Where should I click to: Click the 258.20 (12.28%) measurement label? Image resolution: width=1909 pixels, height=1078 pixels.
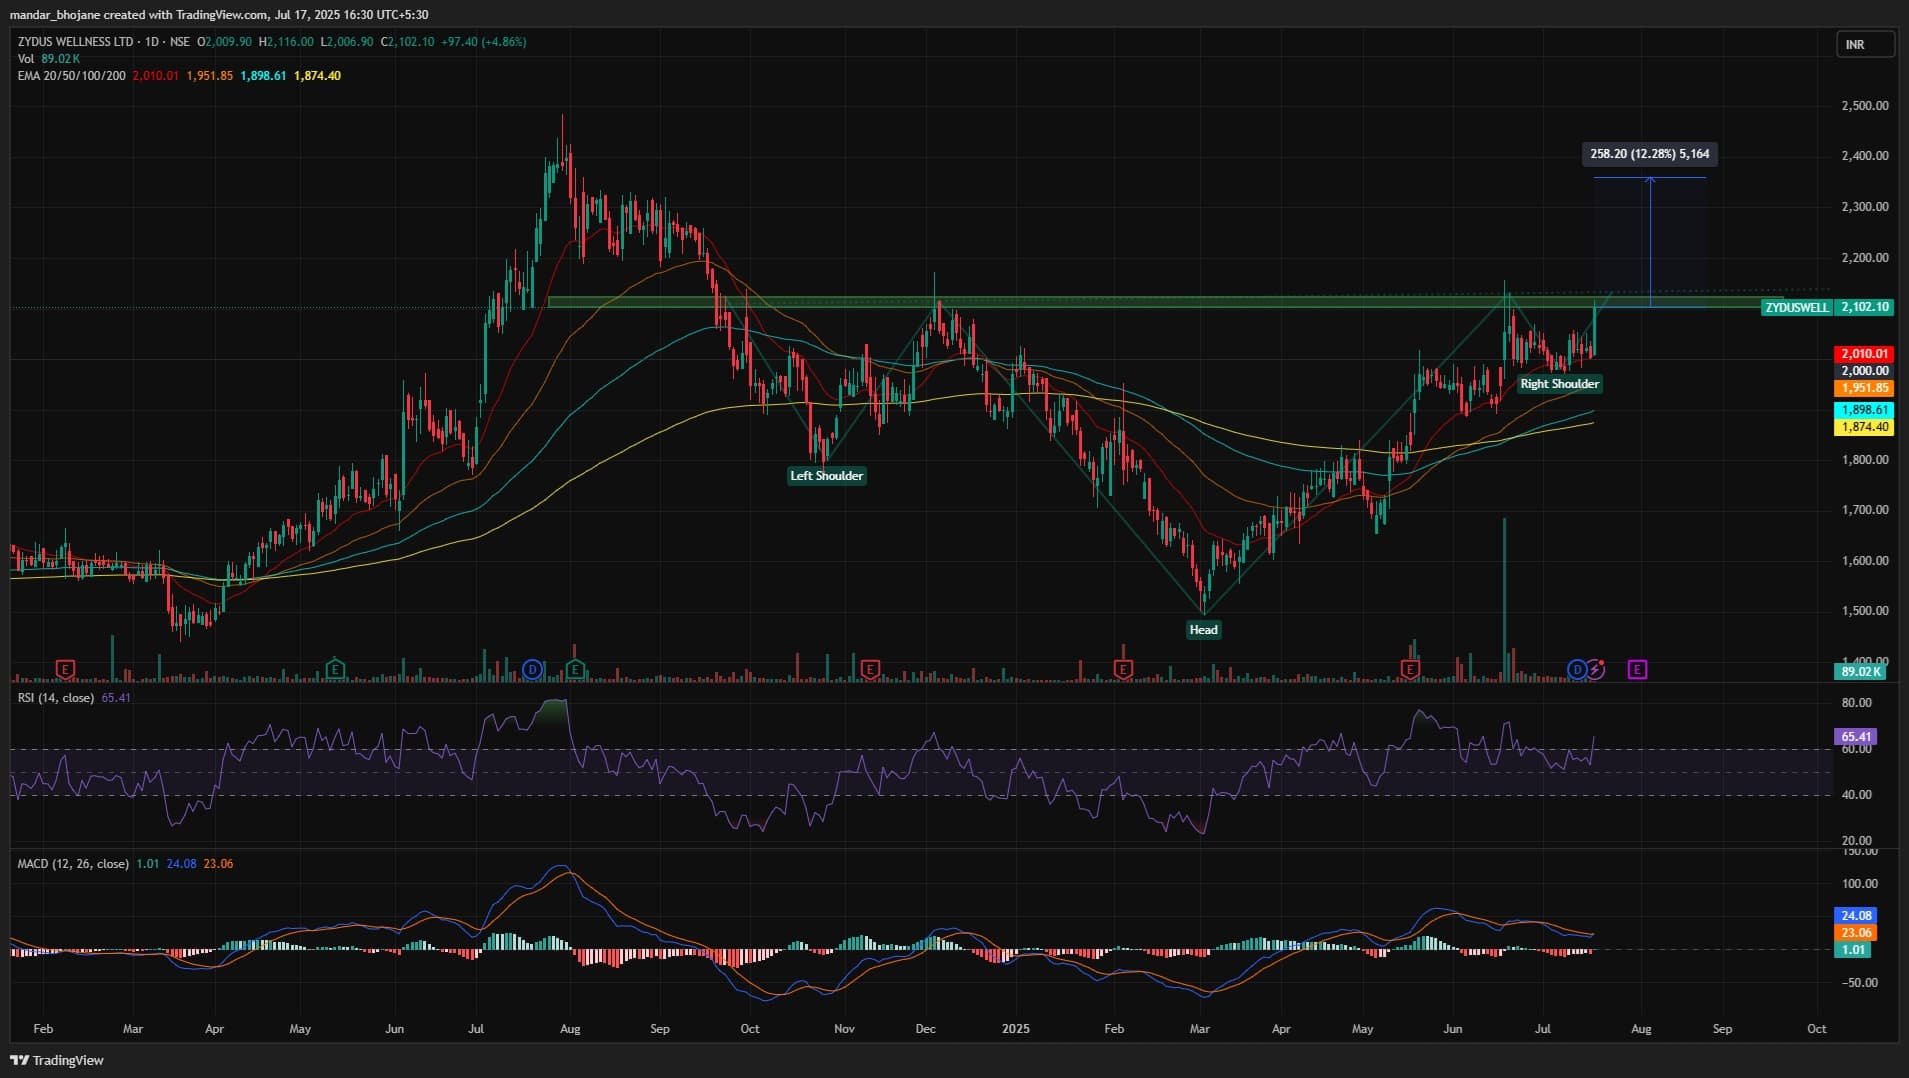coord(1650,154)
